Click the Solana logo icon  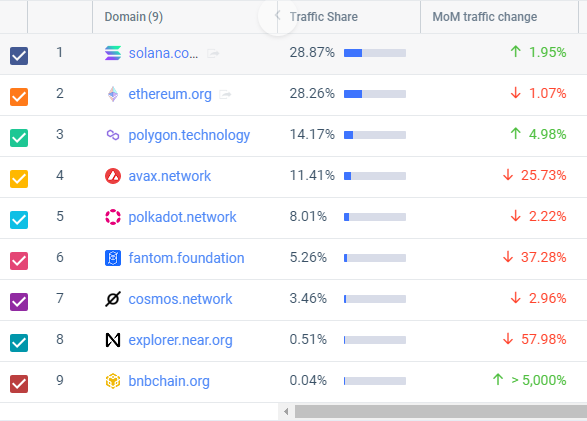click(113, 53)
